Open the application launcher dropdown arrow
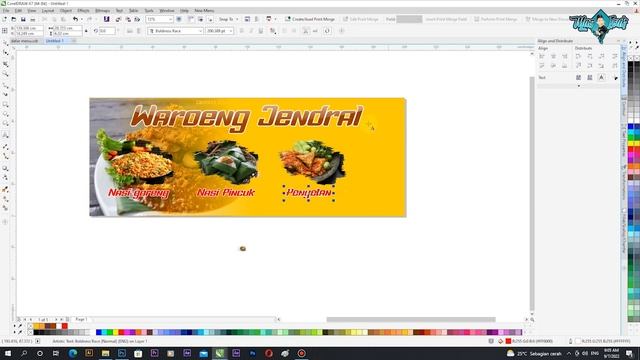Image resolution: width=640 pixels, height=360 pixels. point(276,19)
